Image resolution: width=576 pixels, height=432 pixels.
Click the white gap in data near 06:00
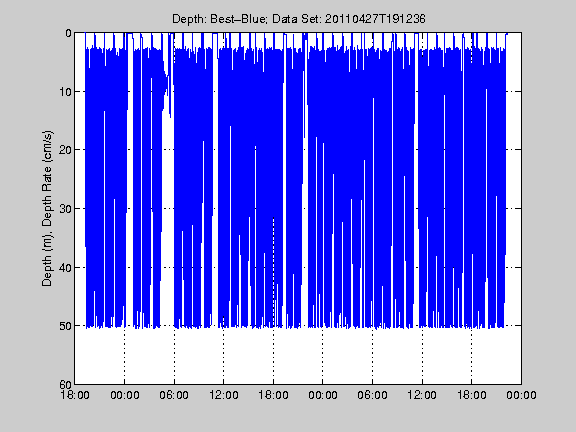point(167,220)
